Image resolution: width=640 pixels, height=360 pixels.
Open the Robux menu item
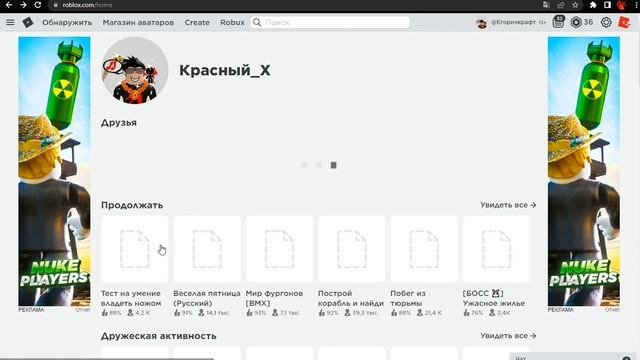pyautogui.click(x=232, y=22)
